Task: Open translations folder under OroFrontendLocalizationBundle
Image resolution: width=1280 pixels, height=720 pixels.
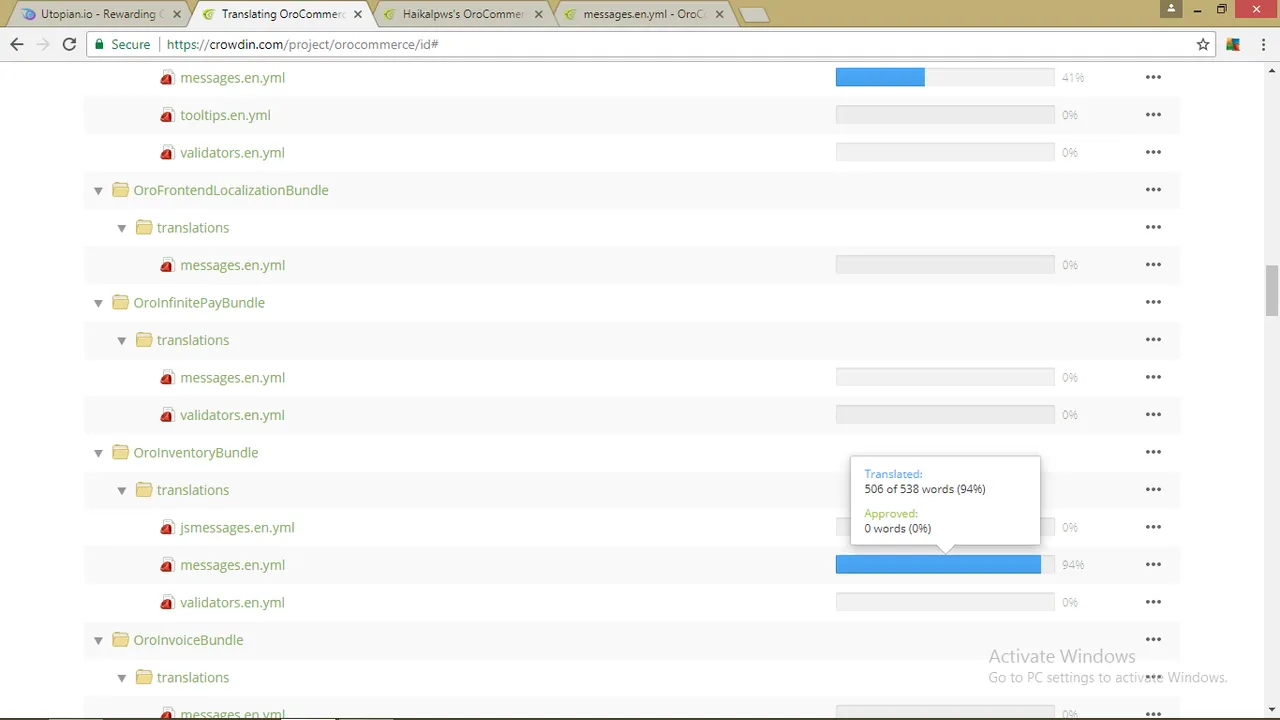Action: click(x=193, y=228)
